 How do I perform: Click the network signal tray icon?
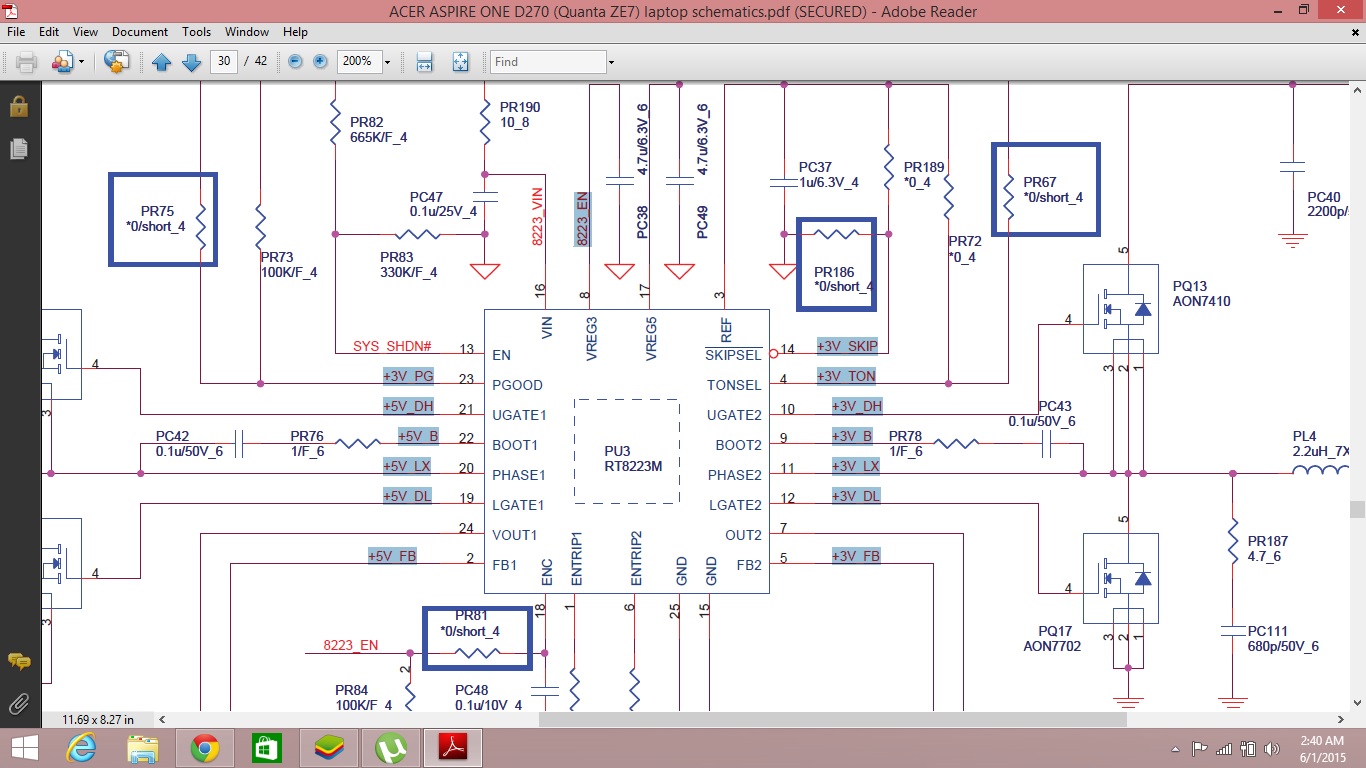coord(1224,748)
